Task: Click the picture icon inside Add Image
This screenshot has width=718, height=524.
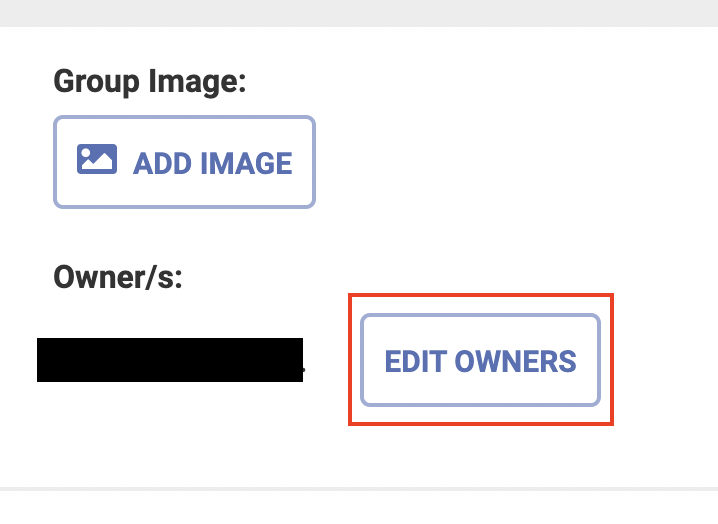Action: tap(97, 159)
